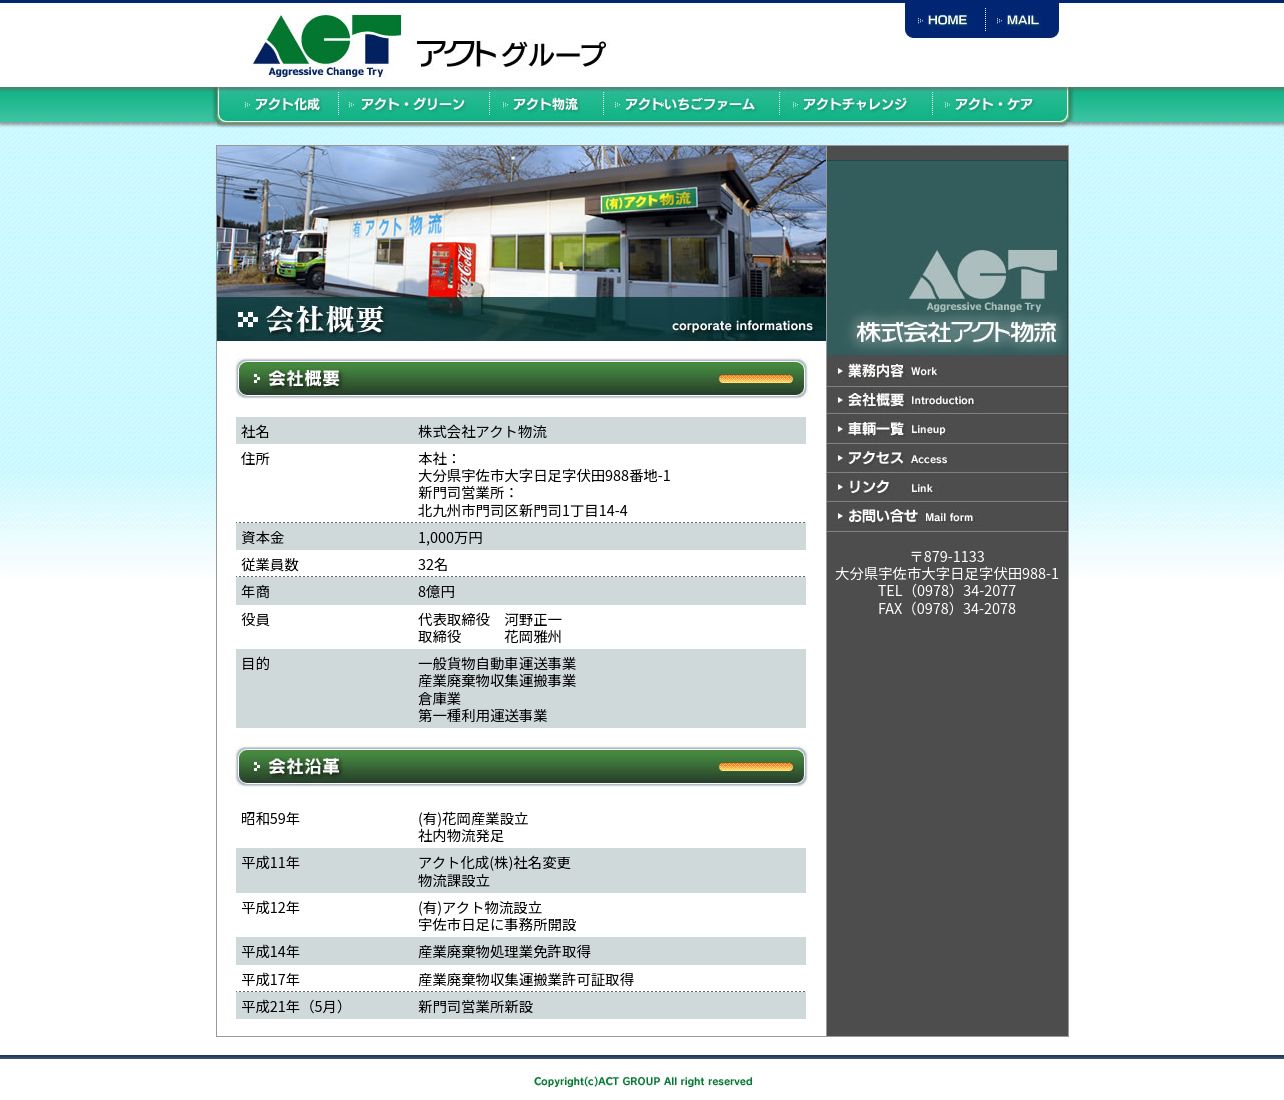Screen dimensions: 1284x1100
Task: Open アクセス Access sidebar link
Action: coord(947,458)
